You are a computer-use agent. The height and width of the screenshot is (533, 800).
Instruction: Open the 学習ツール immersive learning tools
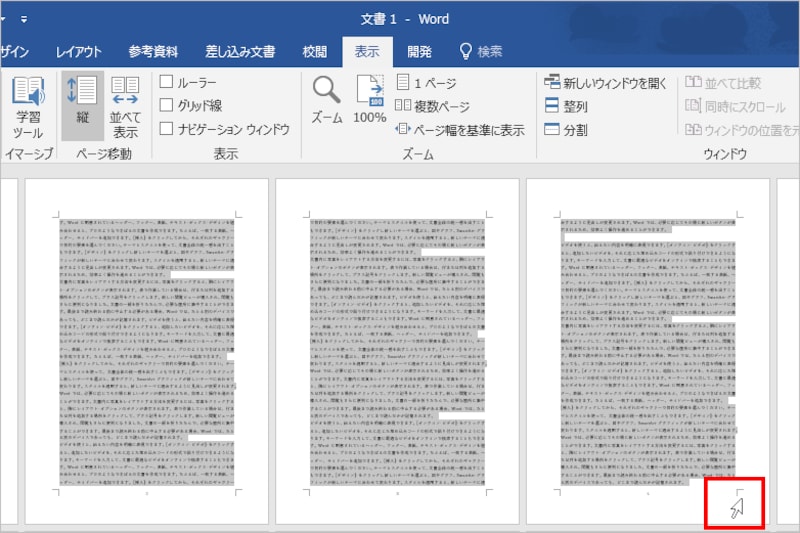click(28, 107)
